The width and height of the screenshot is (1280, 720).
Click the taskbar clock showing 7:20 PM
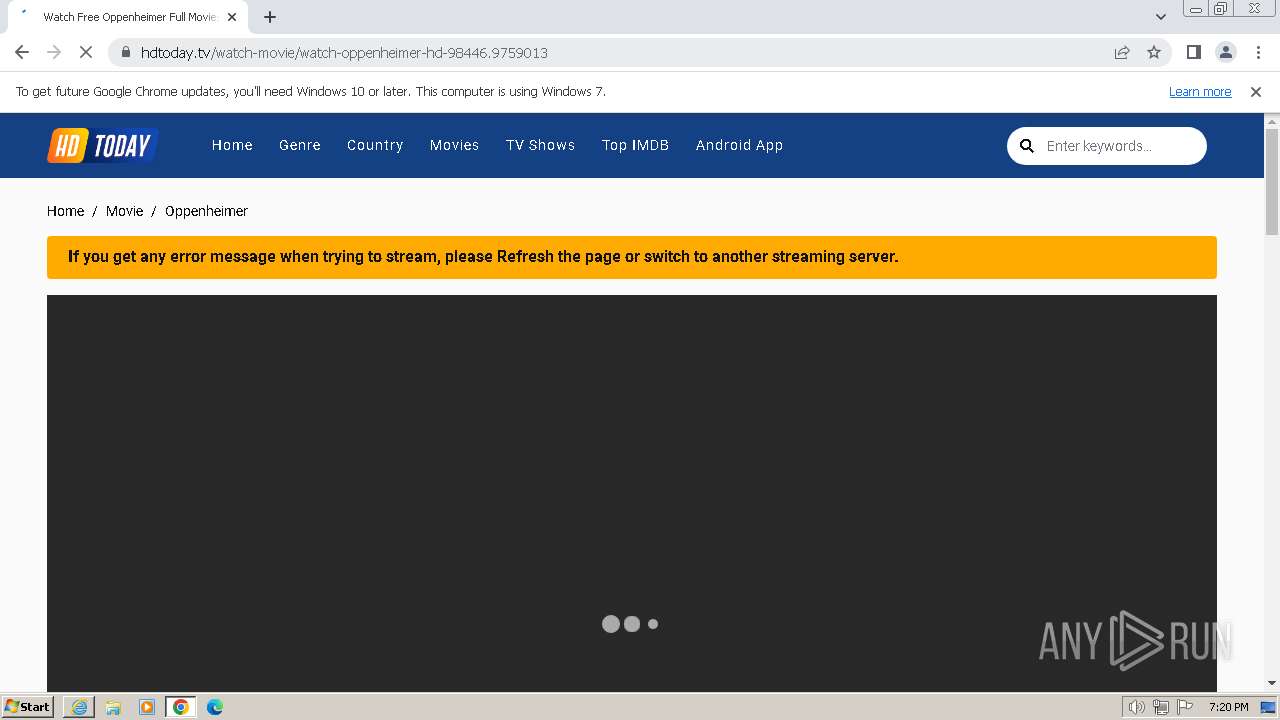point(1228,707)
